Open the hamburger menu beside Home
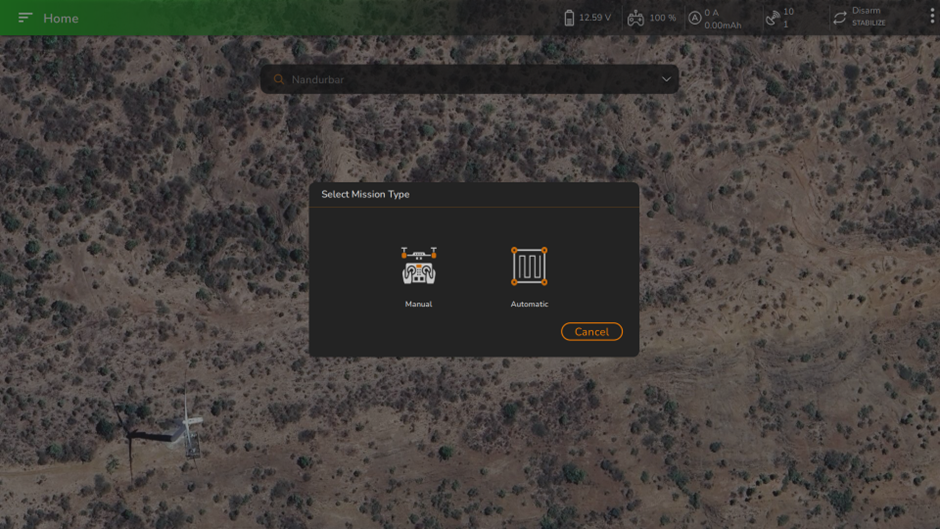940x529 pixels. pyautogui.click(x=25, y=18)
